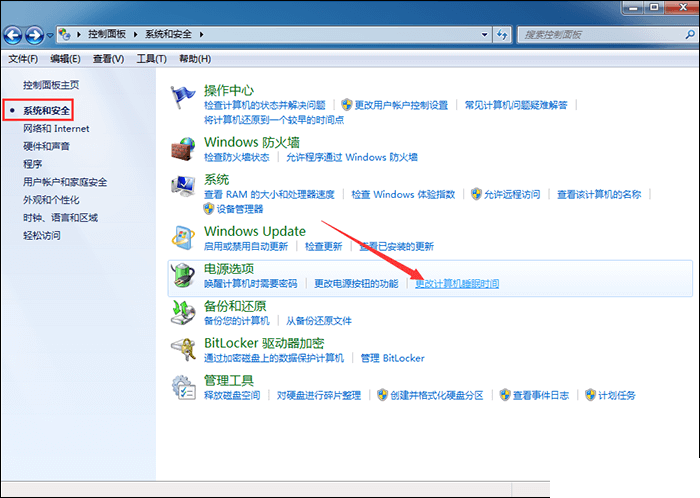
Task: Click shield icon beside 查看事件日志
Action: tap(505, 395)
